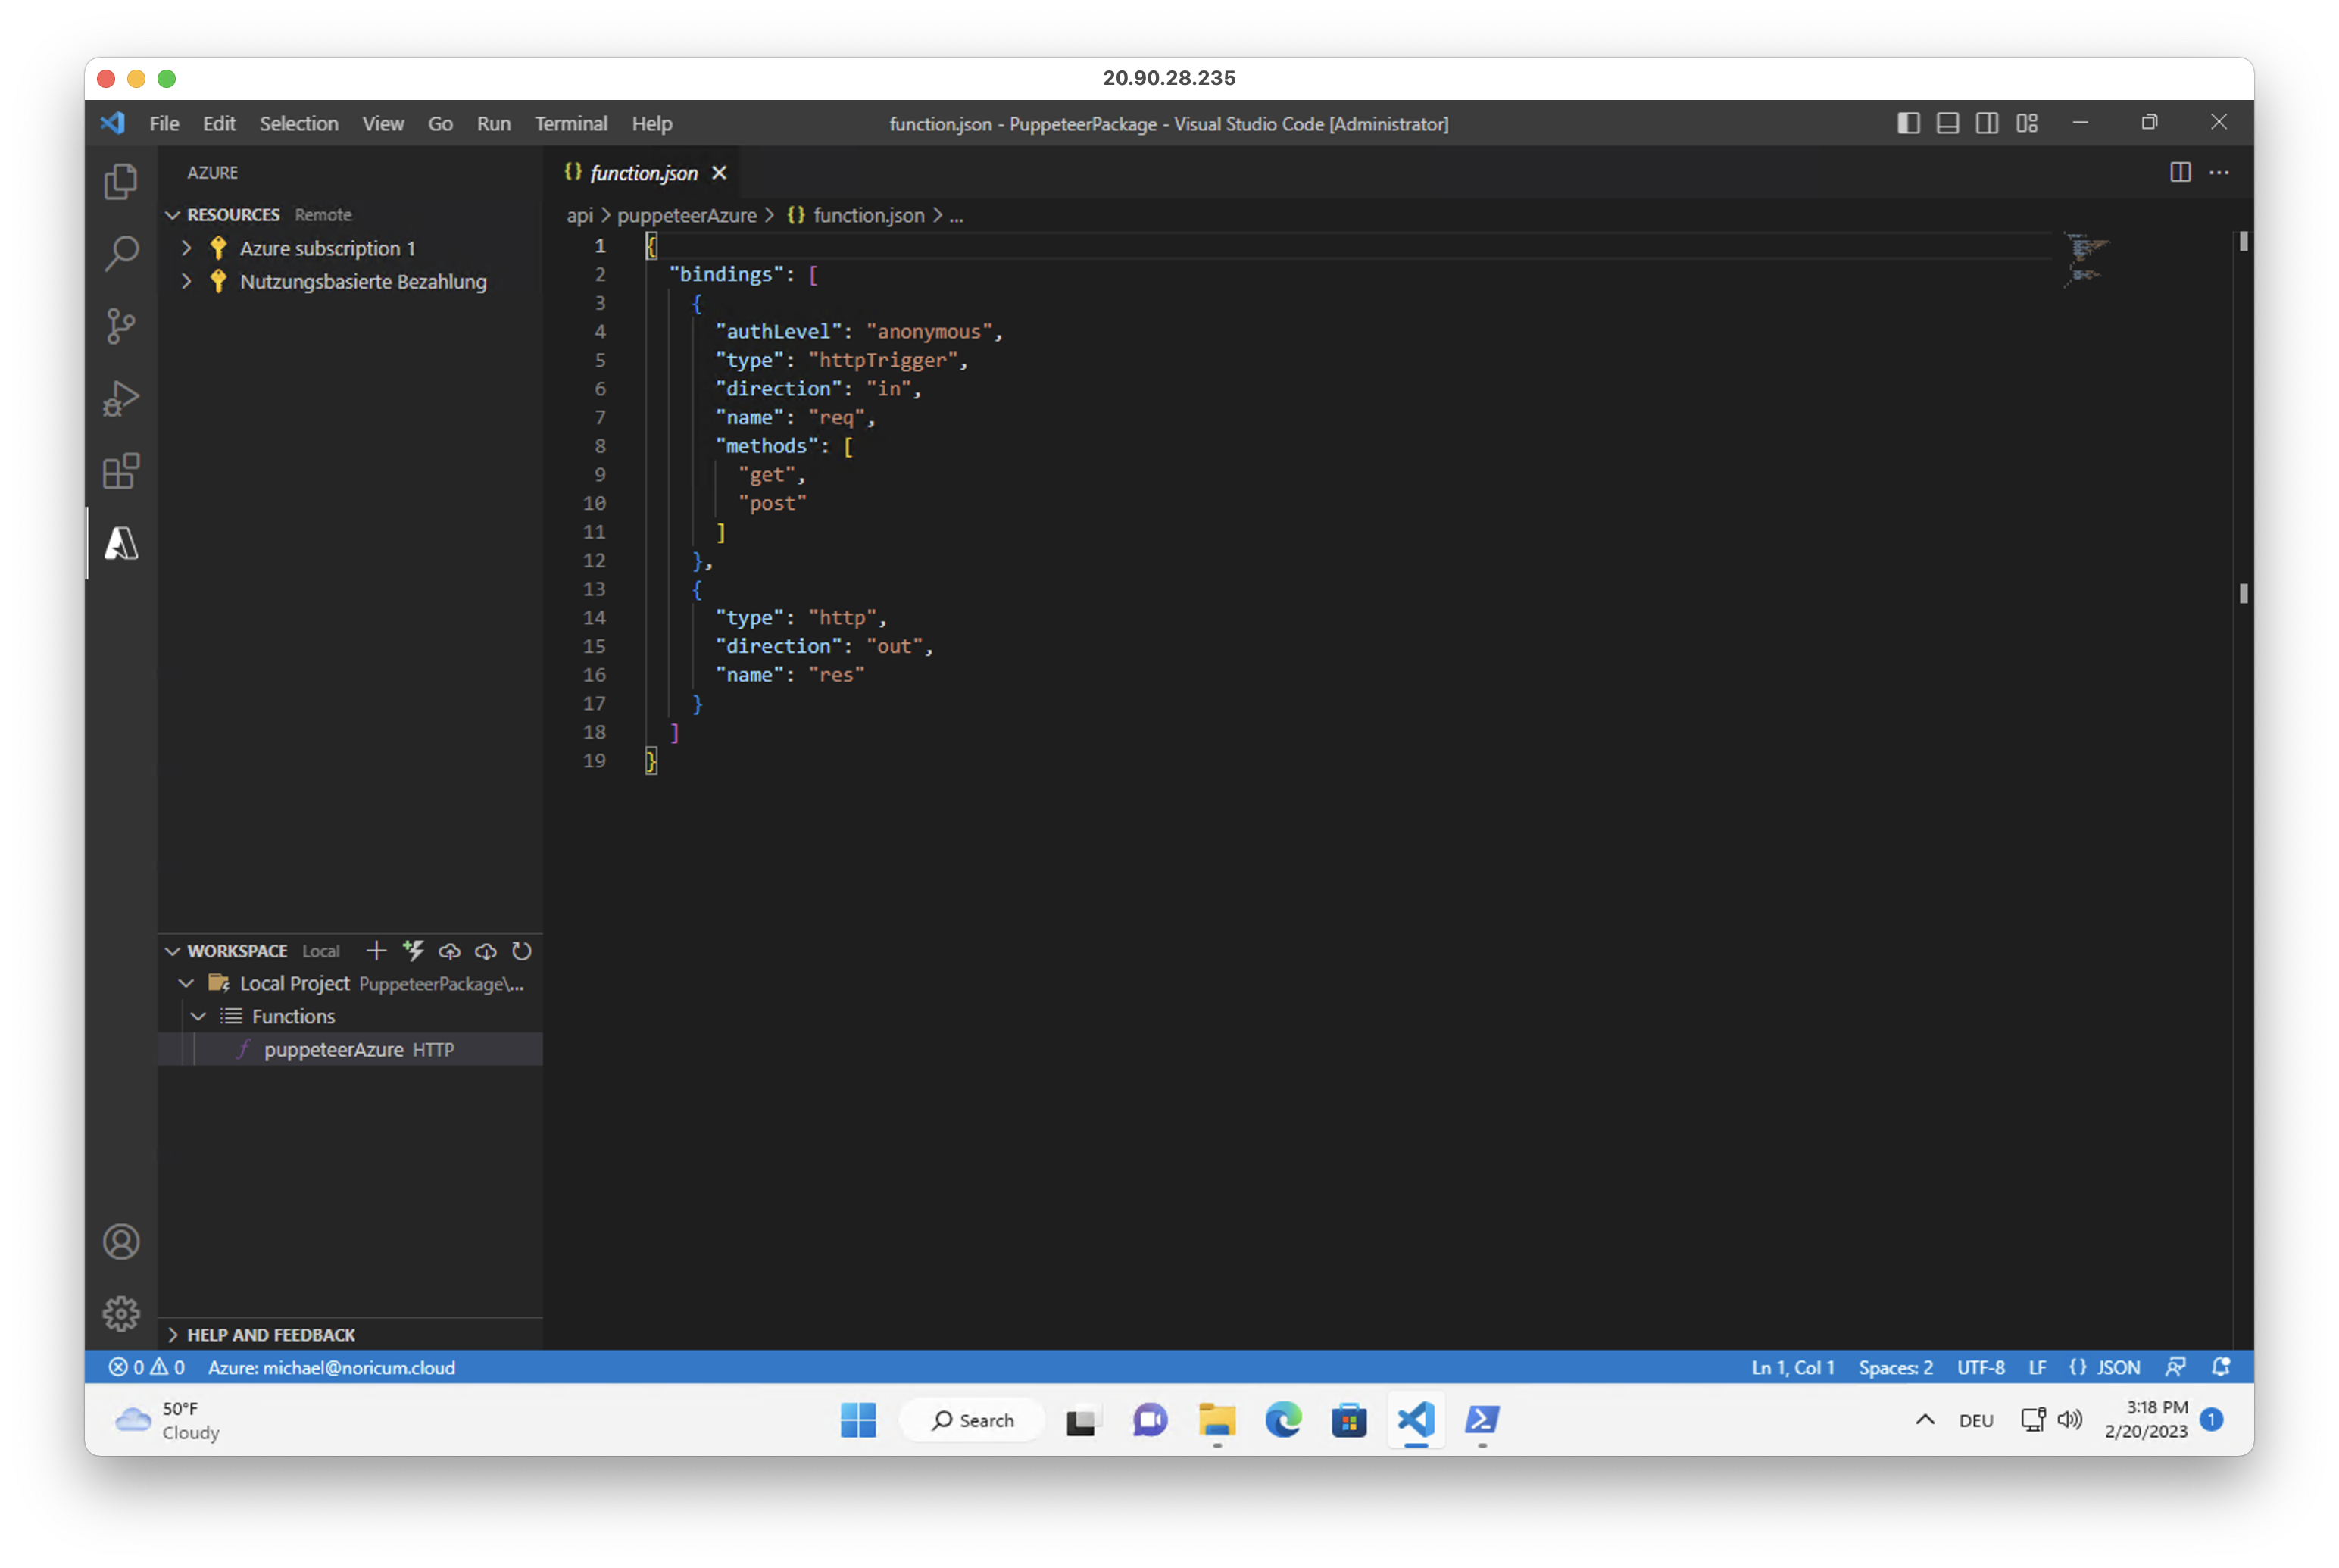Open the Manage gear icon
2339x1568 pixels.
tap(121, 1313)
